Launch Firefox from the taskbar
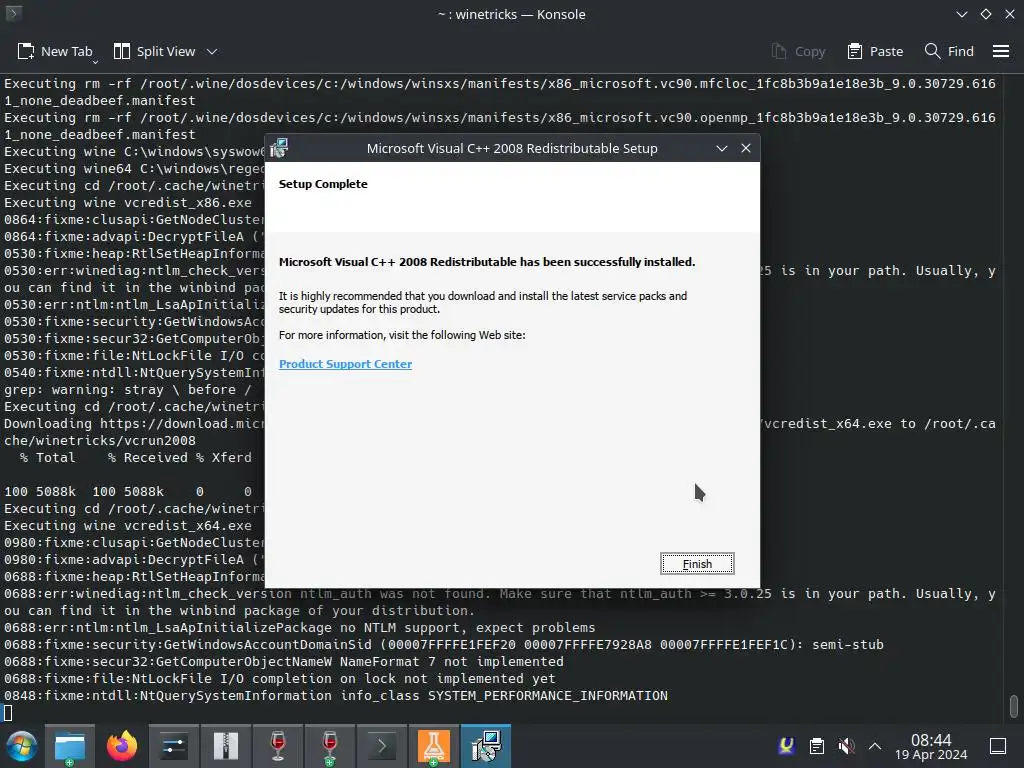 [122, 746]
